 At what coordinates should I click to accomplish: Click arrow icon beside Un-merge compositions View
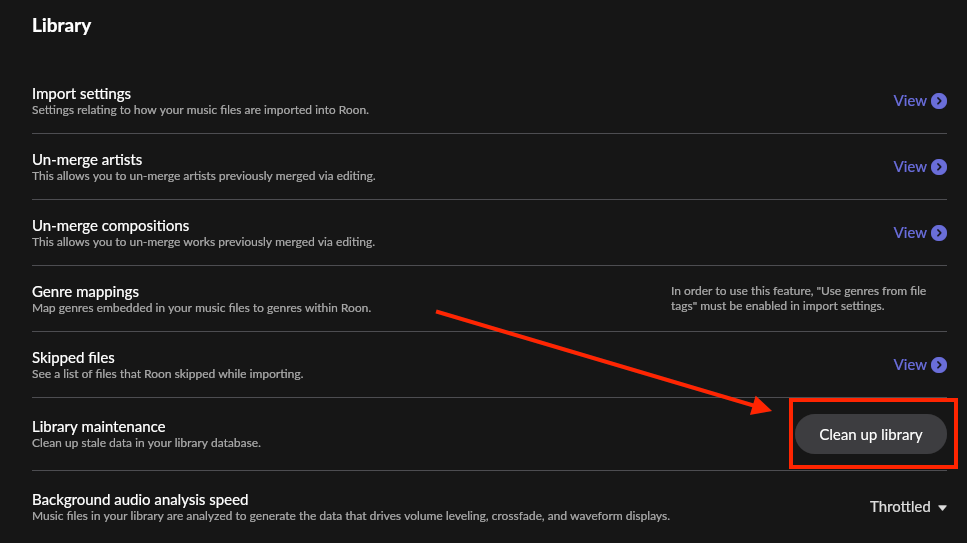pos(939,233)
